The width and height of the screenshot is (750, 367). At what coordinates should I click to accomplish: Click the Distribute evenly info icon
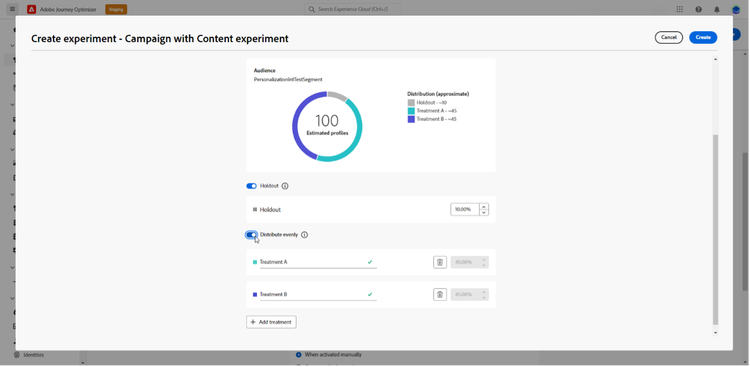coord(305,235)
